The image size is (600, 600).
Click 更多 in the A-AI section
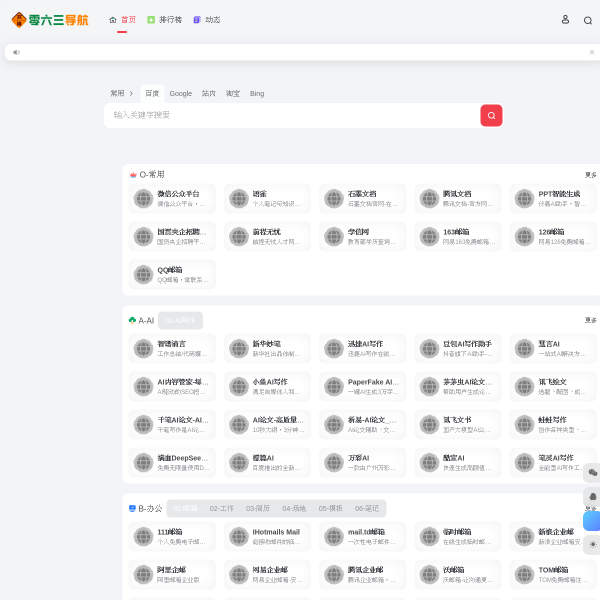[590, 320]
